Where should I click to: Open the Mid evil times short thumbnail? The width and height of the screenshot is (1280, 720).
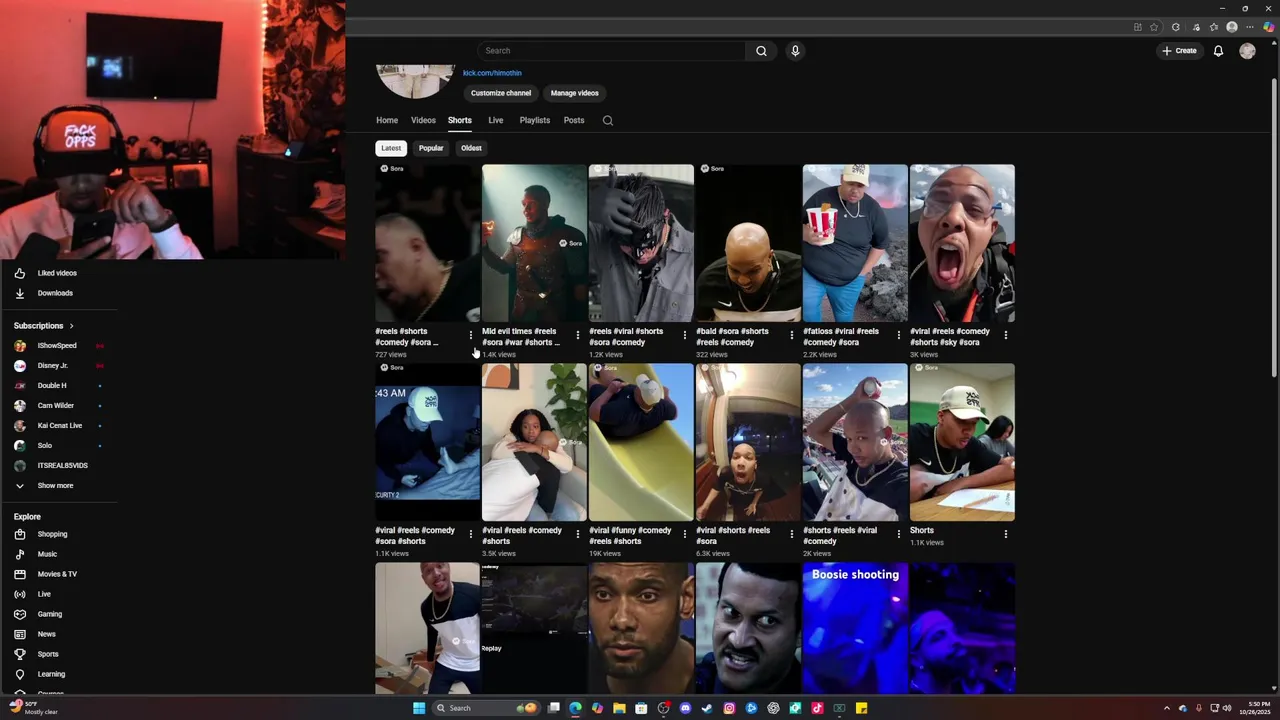click(x=534, y=243)
